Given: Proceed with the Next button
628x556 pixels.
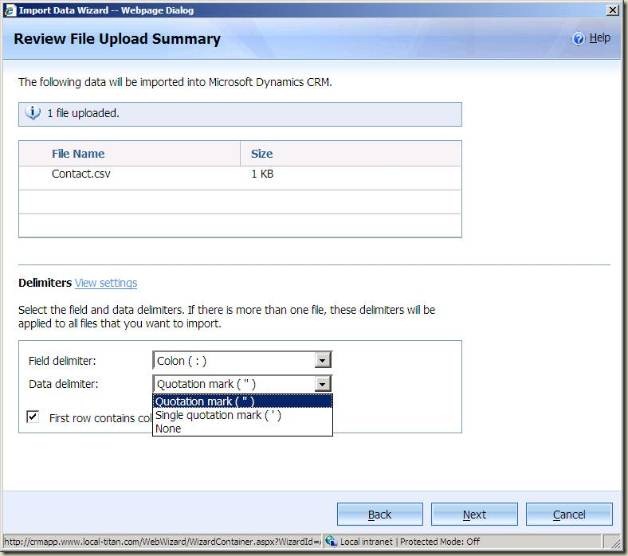Looking at the screenshot, I should (x=474, y=514).
